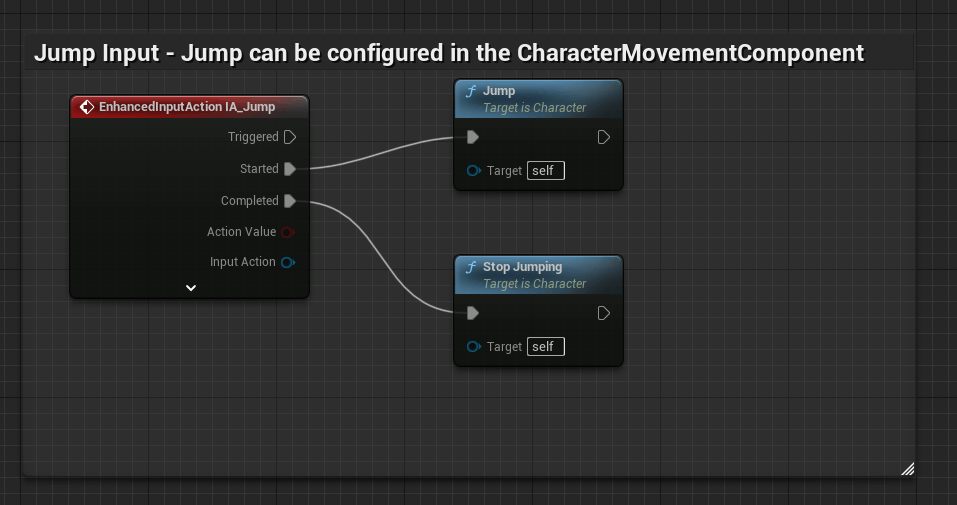957x505 pixels.
Task: Click the Triggered execution pin on IA_Jump
Action: pos(290,137)
